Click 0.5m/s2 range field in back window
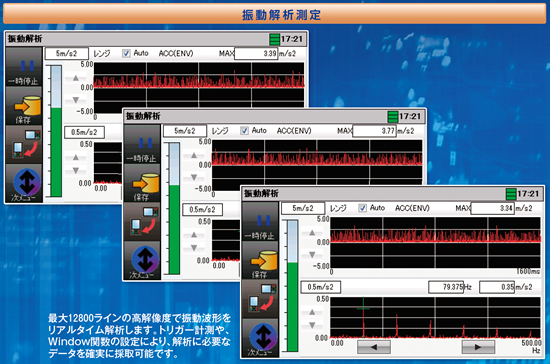550x364 pixels. 84,132
